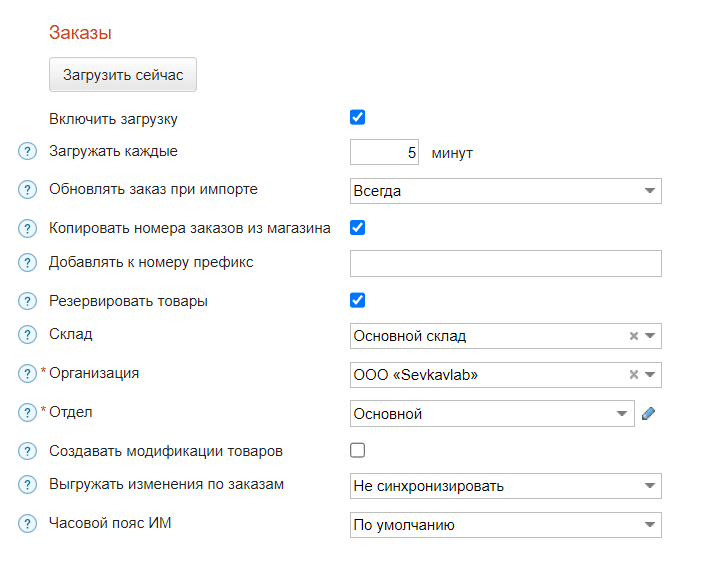
Task: Open help for 'Часовой пояс ИМ'
Action: point(27,524)
